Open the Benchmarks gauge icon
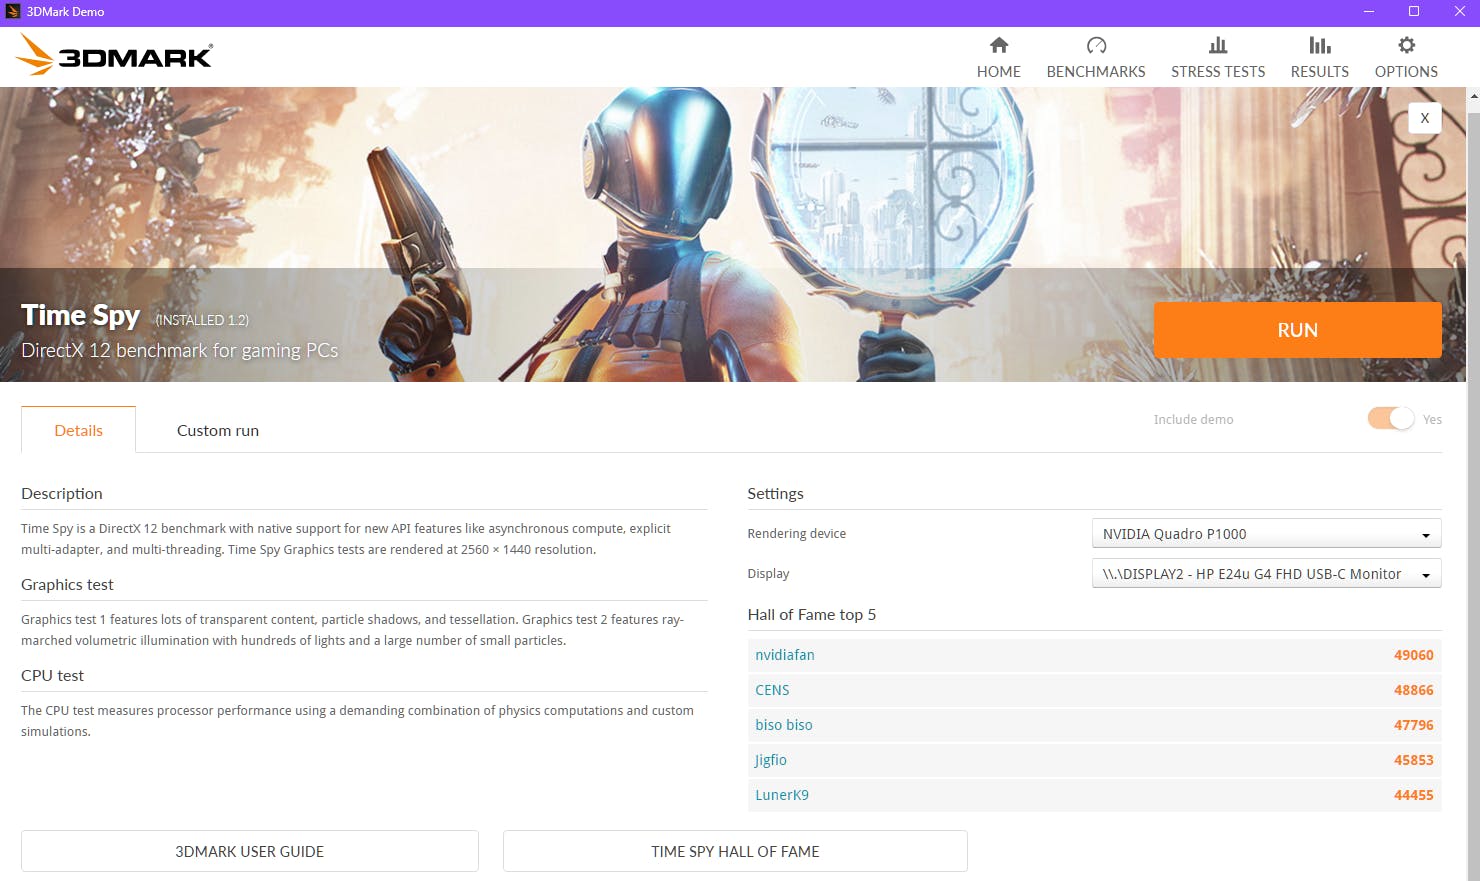Image resolution: width=1480 pixels, height=881 pixels. point(1096,45)
